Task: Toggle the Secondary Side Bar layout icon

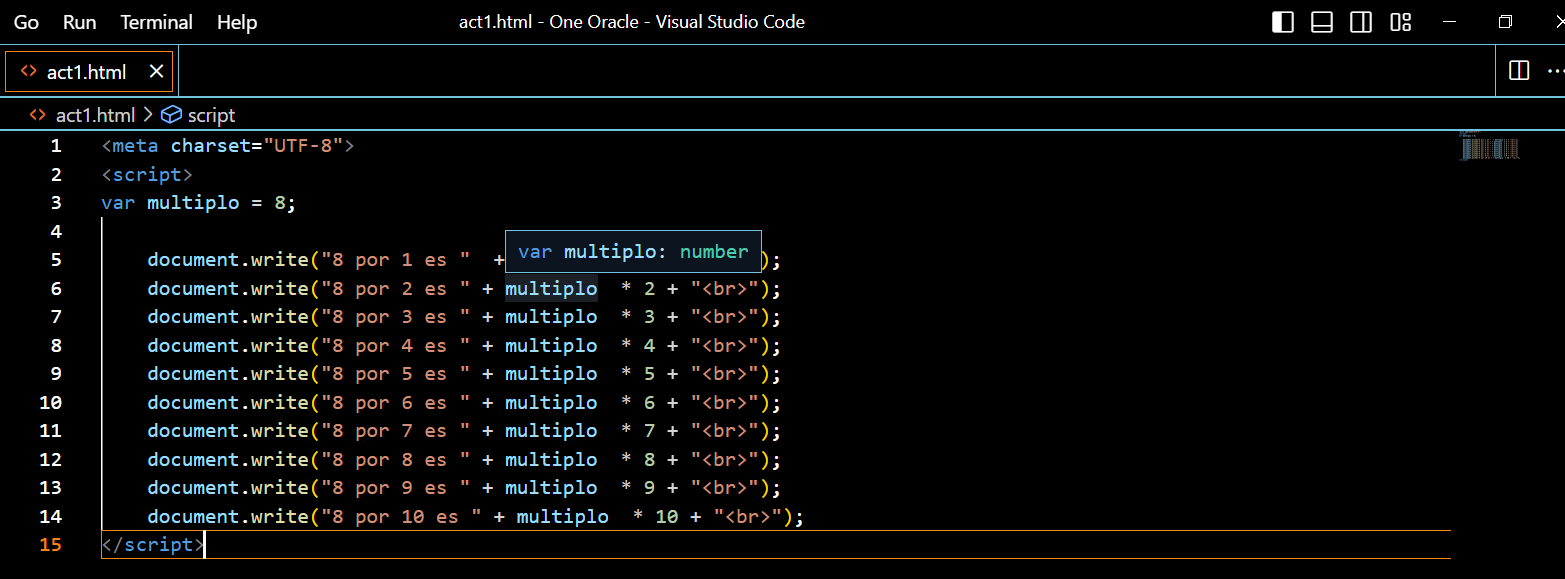Action: [1361, 22]
